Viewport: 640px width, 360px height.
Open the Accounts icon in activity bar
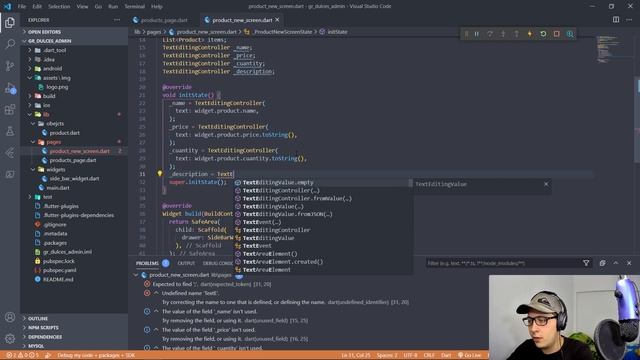[10, 317]
